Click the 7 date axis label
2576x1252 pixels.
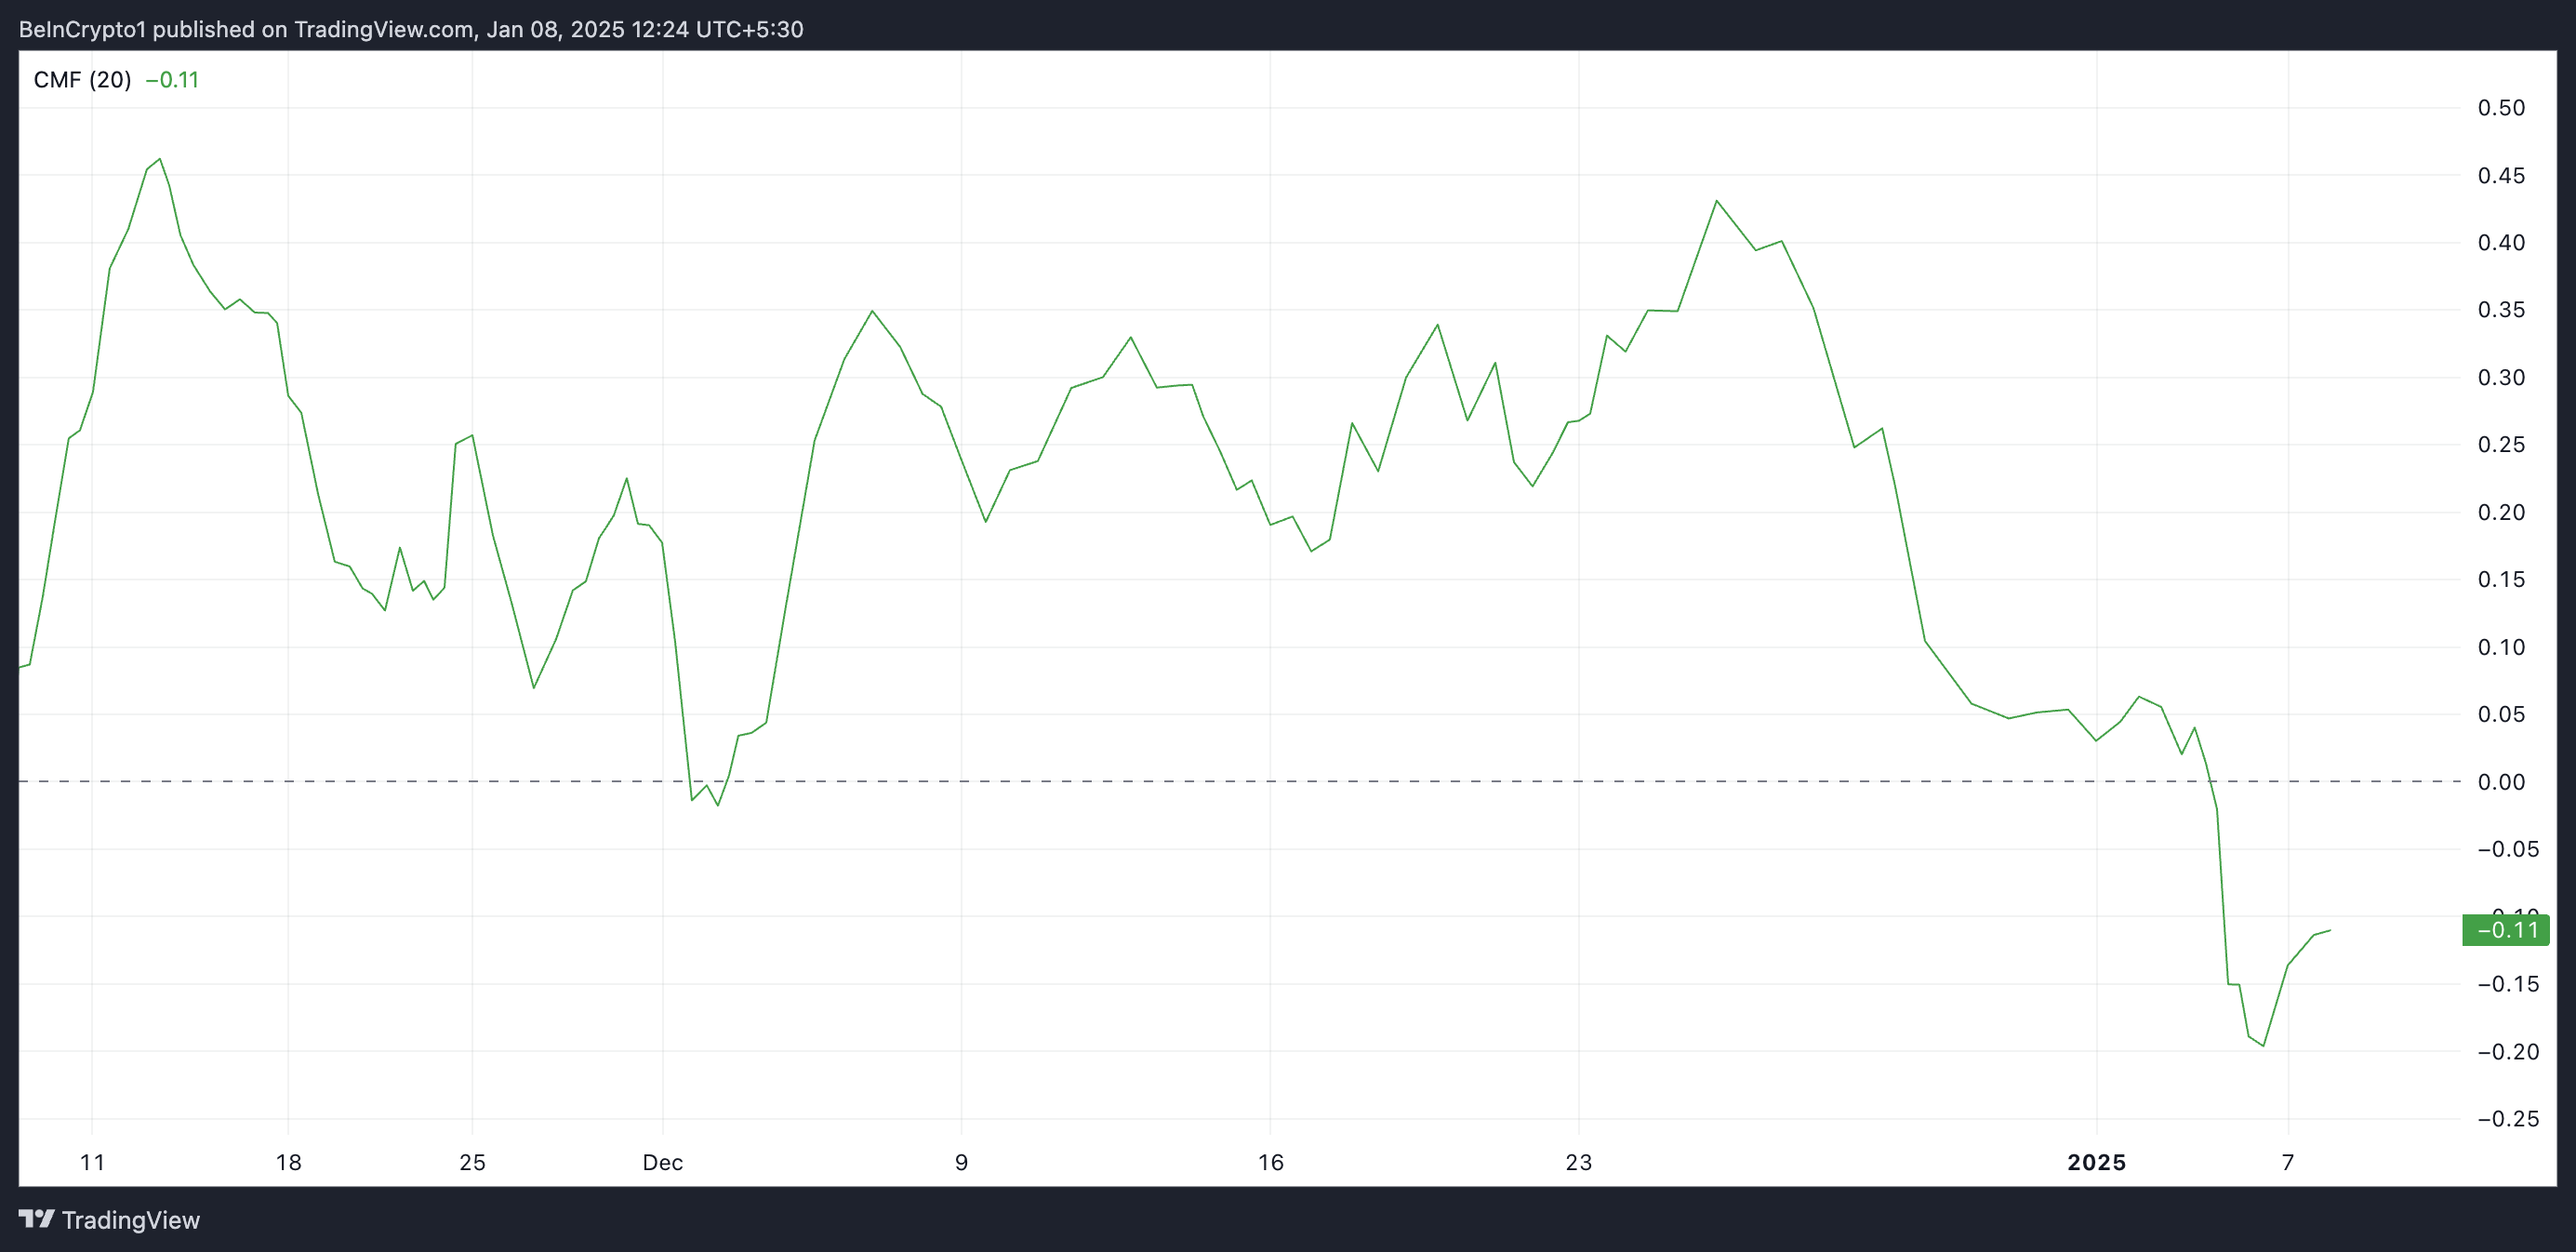(x=2287, y=1162)
